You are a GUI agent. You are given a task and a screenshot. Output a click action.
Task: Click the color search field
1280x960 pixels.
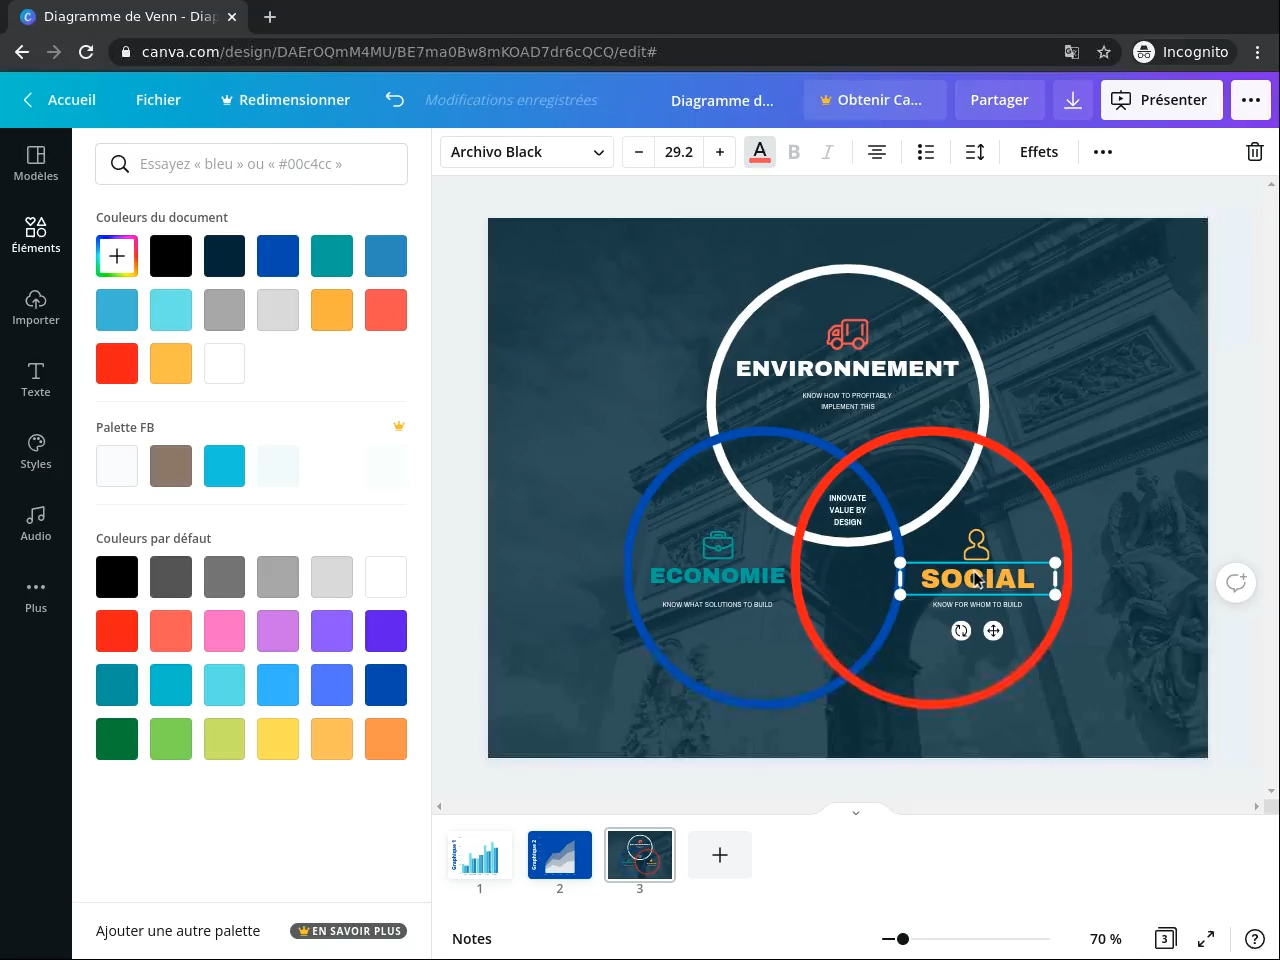[x=252, y=164]
